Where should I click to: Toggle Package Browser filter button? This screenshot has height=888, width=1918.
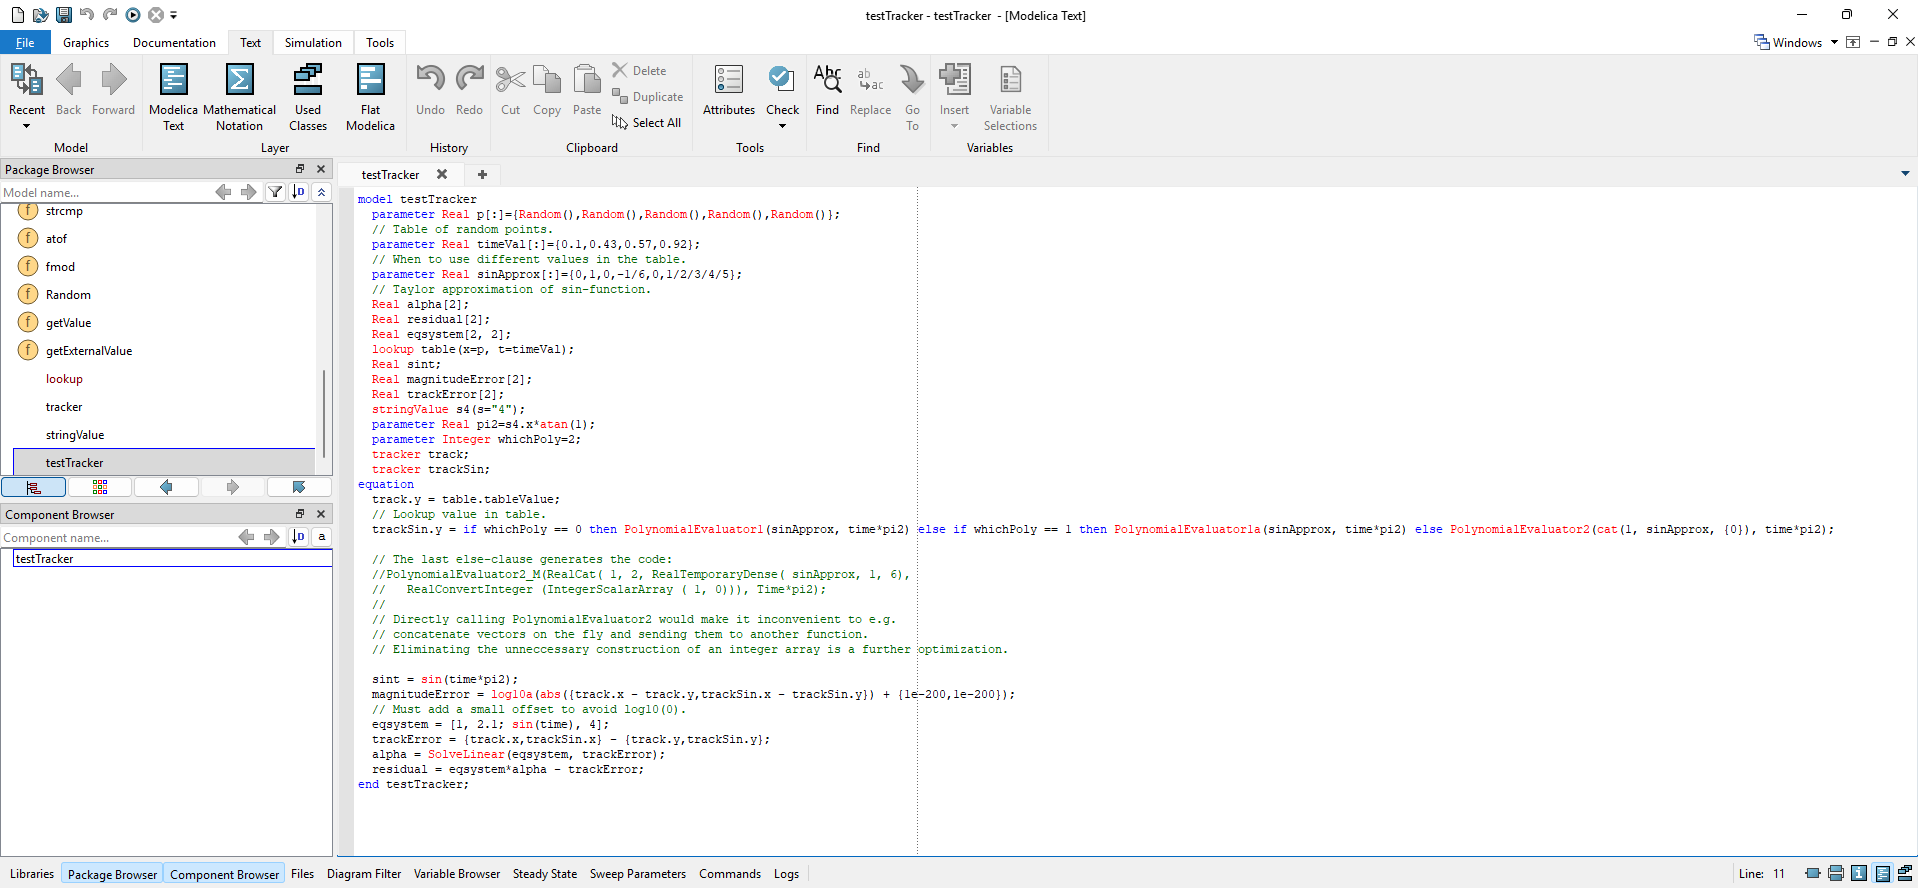coord(275,192)
